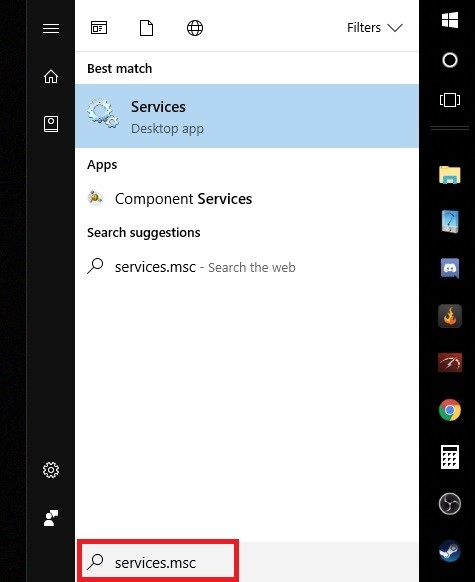Click the Desktop app subtitle text
This screenshot has width=475, height=582.
(x=167, y=129)
